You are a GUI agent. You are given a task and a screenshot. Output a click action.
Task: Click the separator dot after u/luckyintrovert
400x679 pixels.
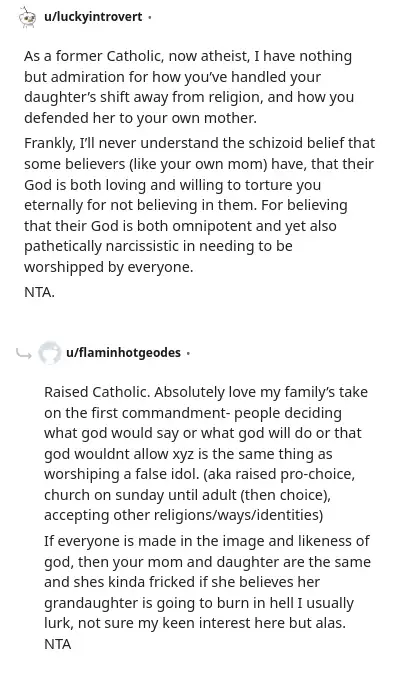click(x=150, y=18)
